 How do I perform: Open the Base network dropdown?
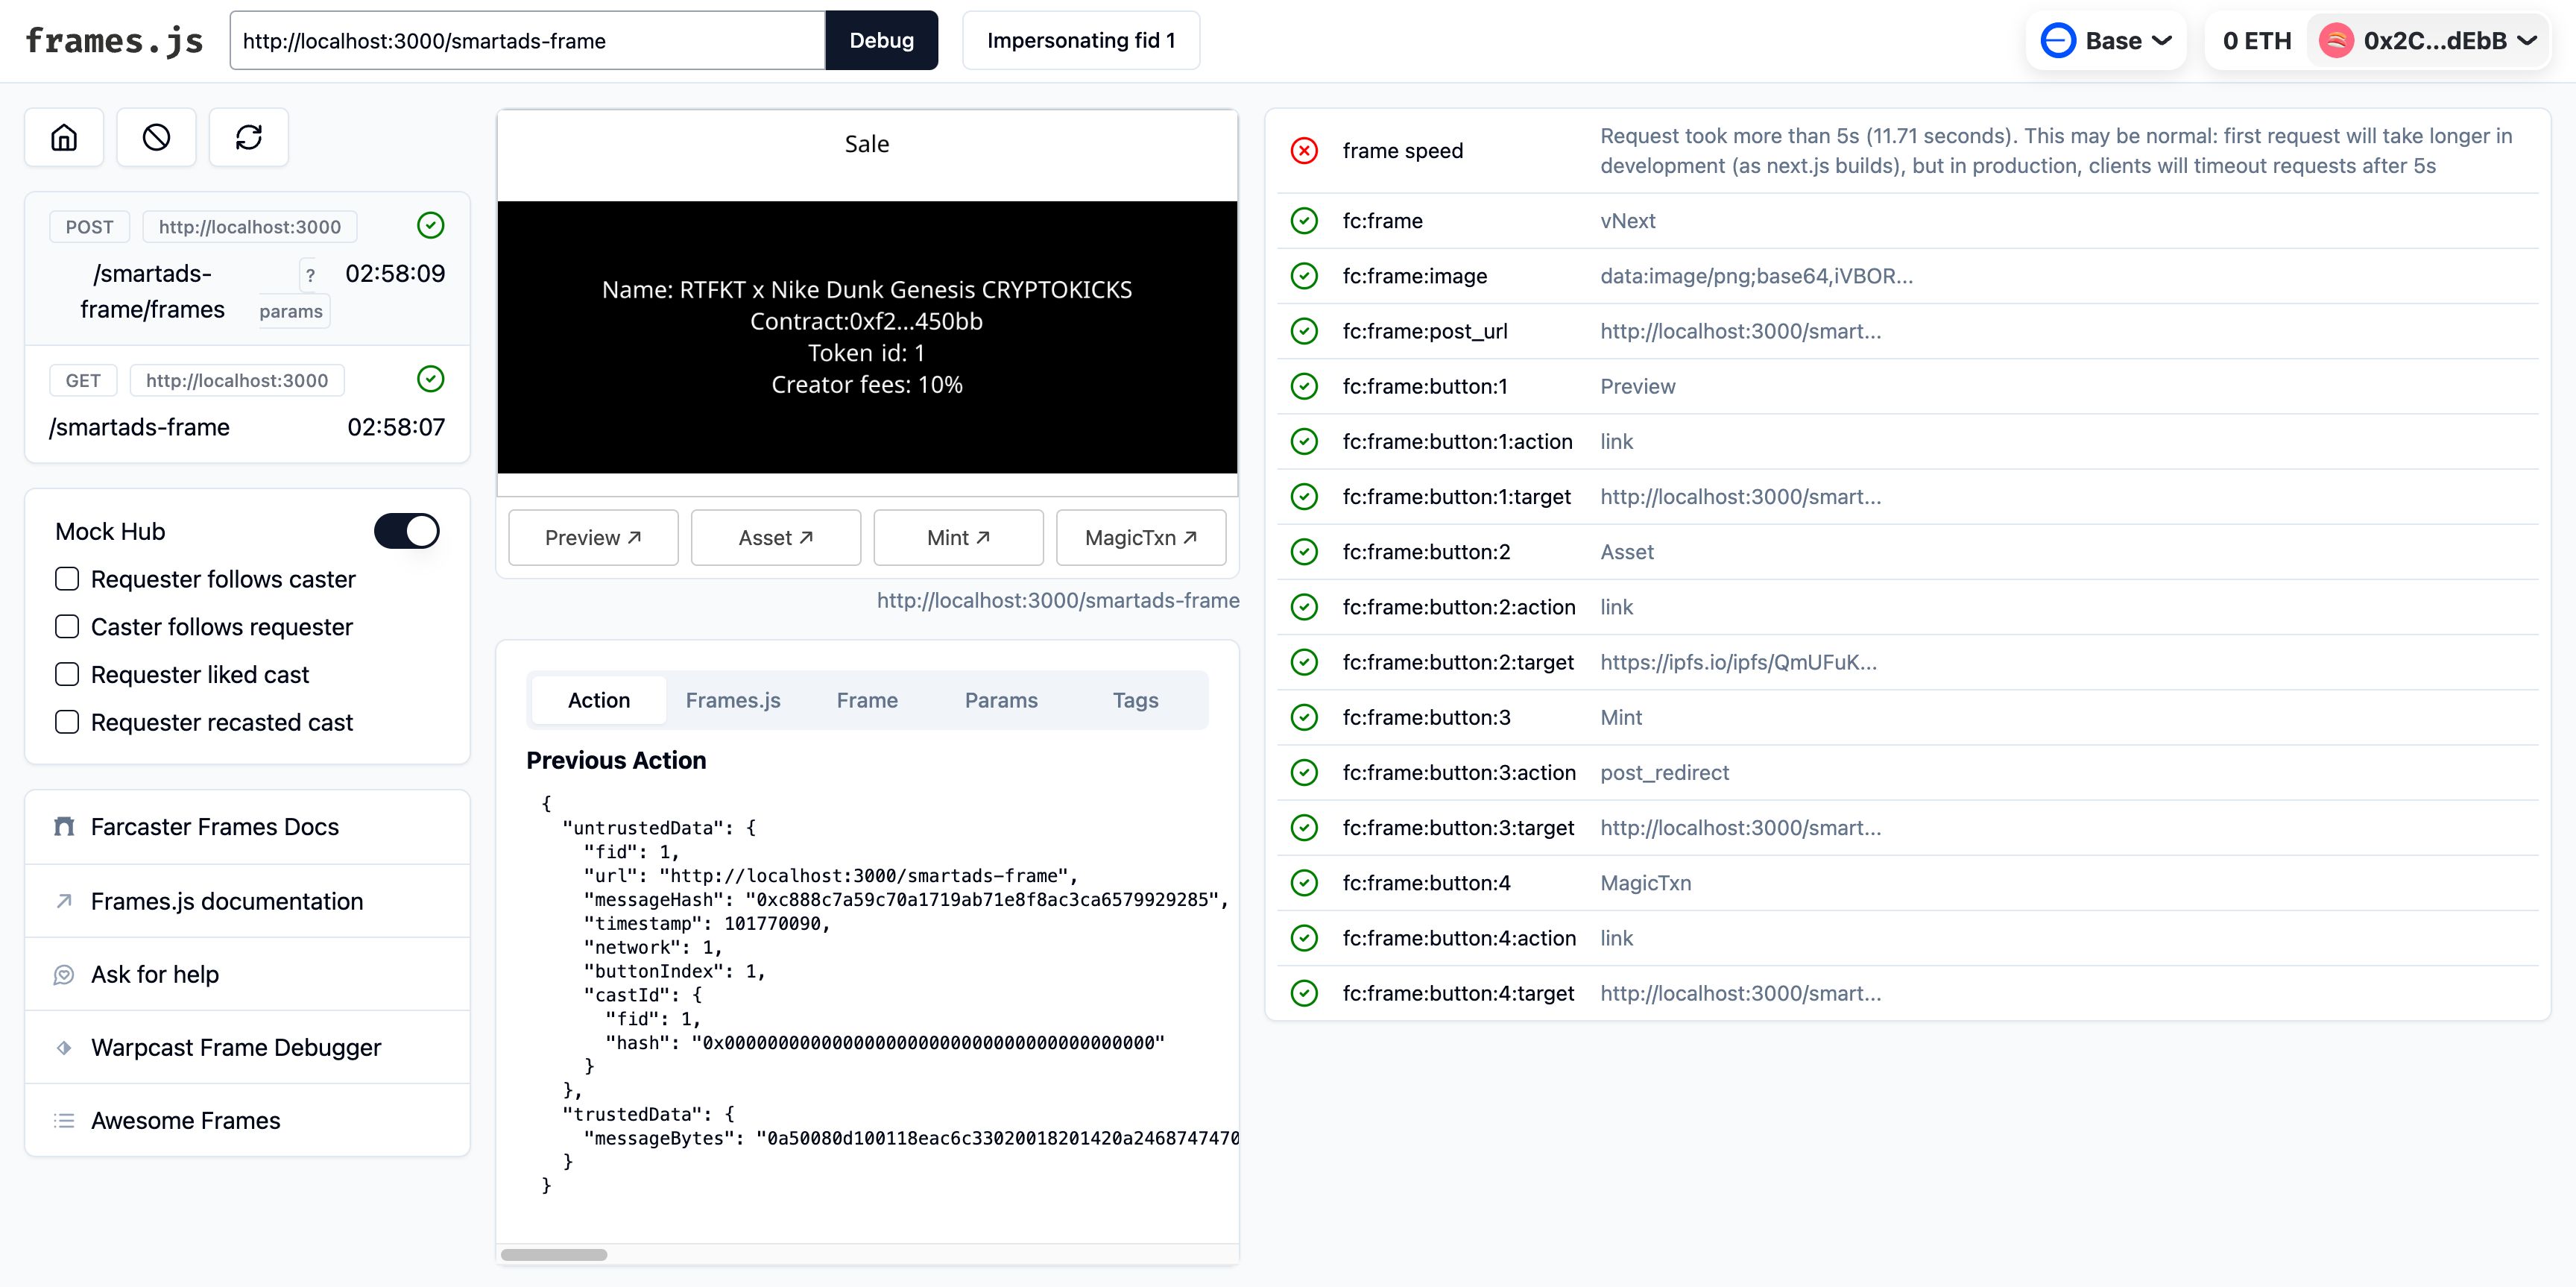(2106, 41)
